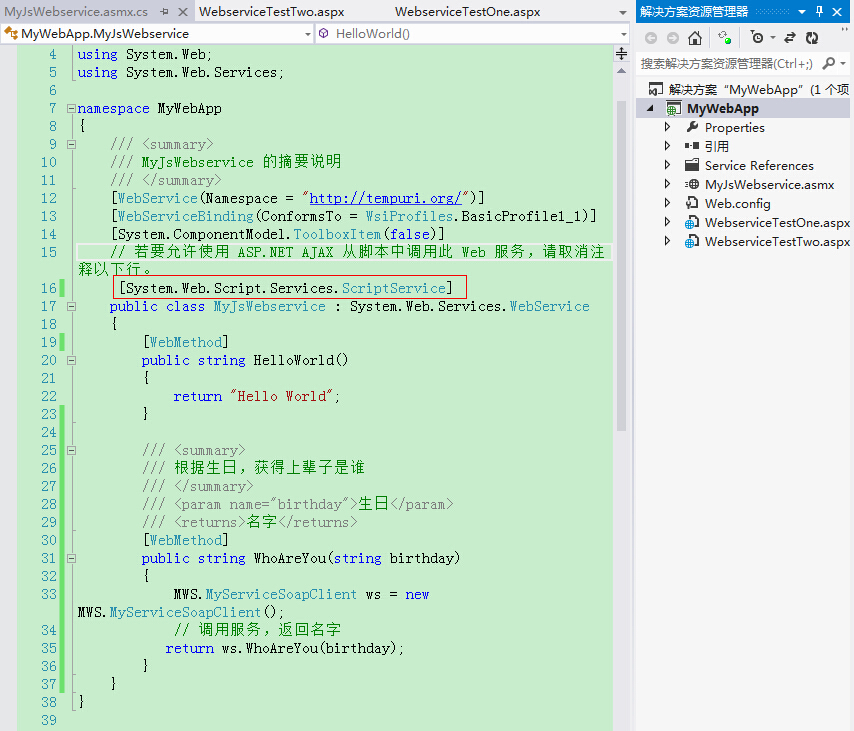Open the pending changes filter dropdown arrow

(773, 38)
